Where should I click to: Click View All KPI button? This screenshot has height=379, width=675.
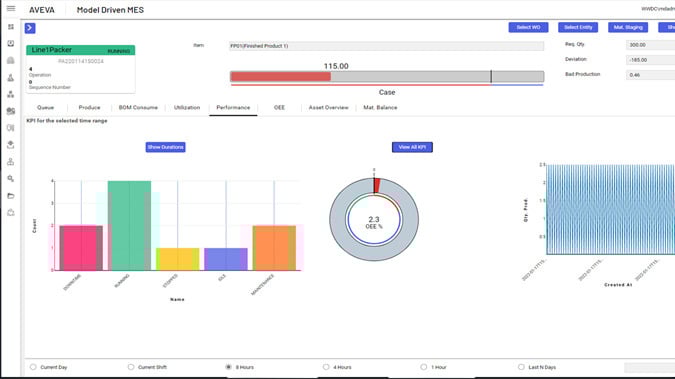412,147
